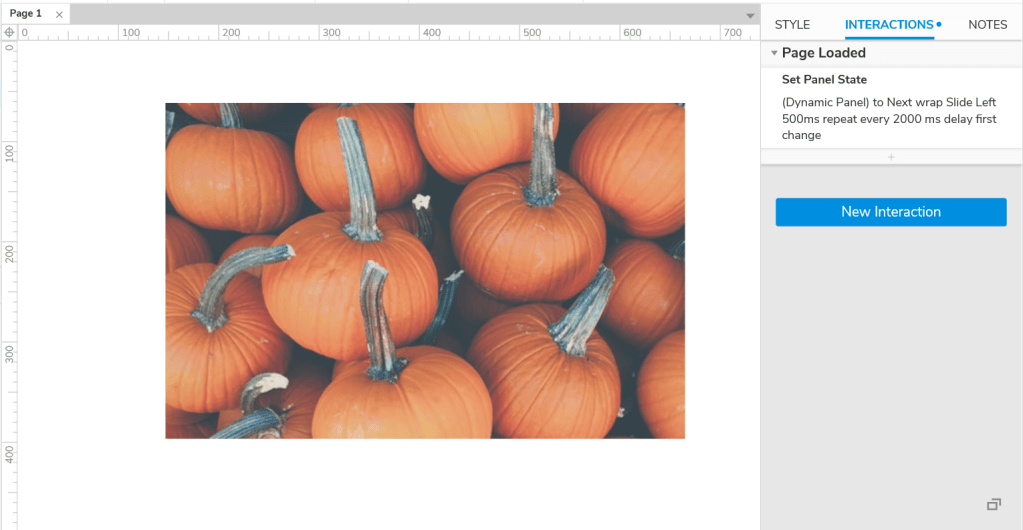The image size is (1023, 530).
Task: Select the Page 1 canvas tab
Action: click(26, 14)
